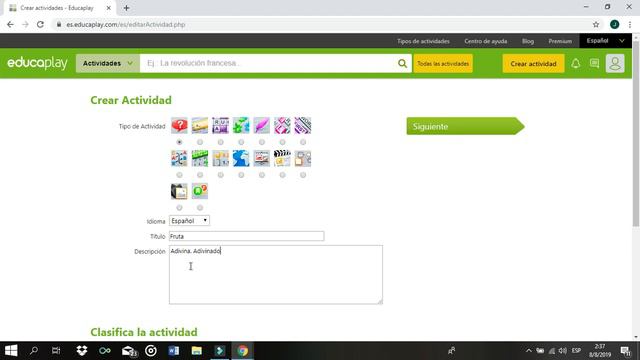Select the radio button under the world-map icon
Viewport: 640px width, 360px height.
pyautogui.click(x=241, y=175)
